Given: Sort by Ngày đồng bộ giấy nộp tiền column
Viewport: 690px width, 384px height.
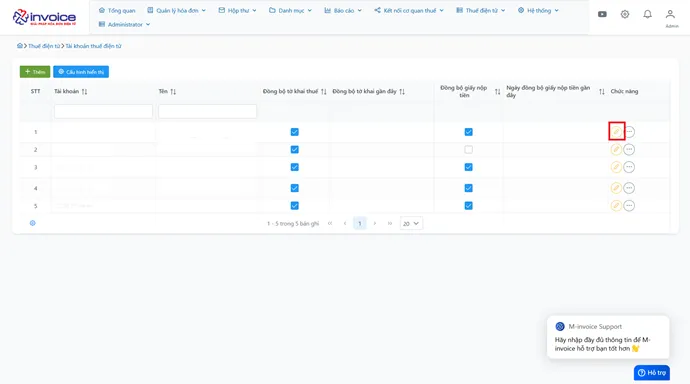Looking at the screenshot, I should tap(602, 91).
